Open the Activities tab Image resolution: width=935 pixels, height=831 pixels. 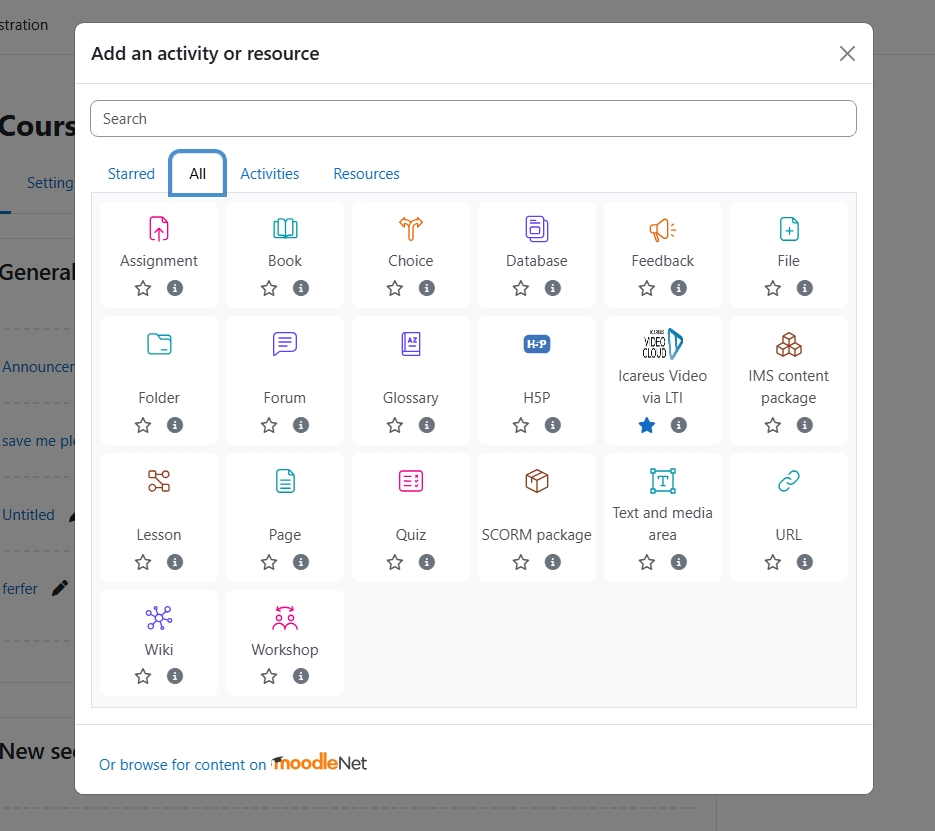[x=270, y=174]
